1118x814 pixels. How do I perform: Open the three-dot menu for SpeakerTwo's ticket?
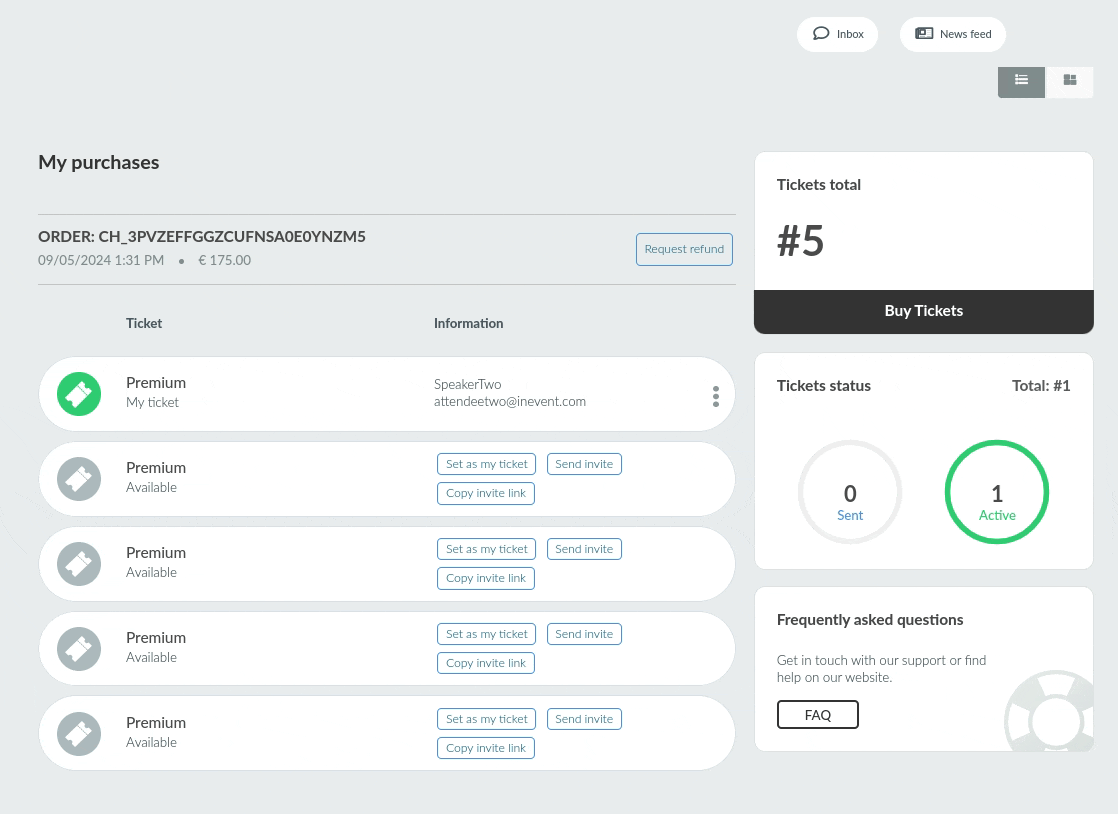pyautogui.click(x=716, y=397)
